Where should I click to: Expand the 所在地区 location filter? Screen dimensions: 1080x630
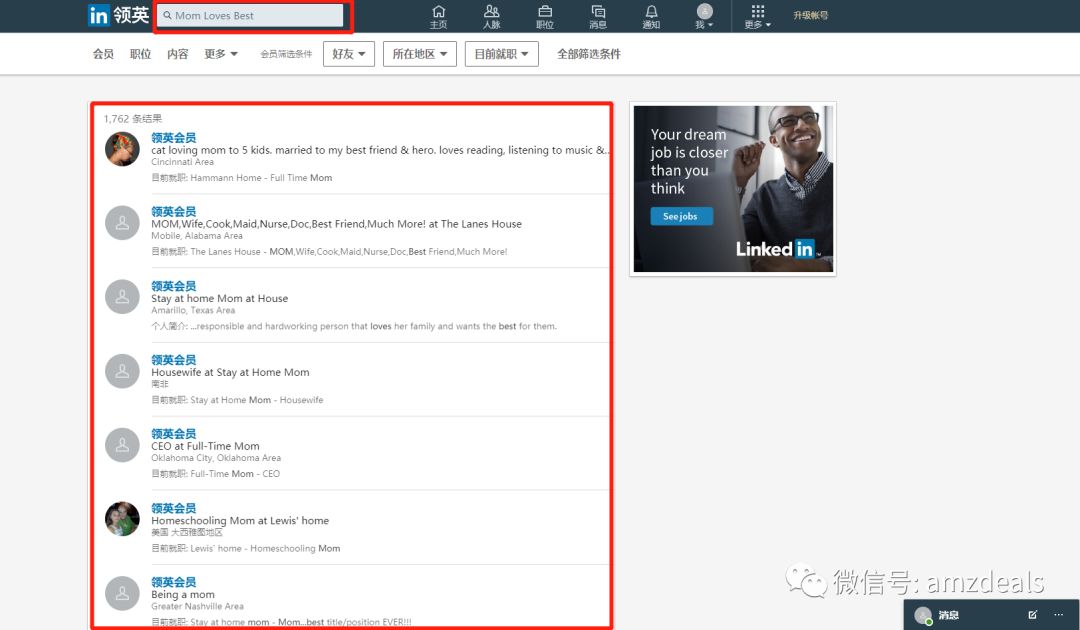pos(419,54)
